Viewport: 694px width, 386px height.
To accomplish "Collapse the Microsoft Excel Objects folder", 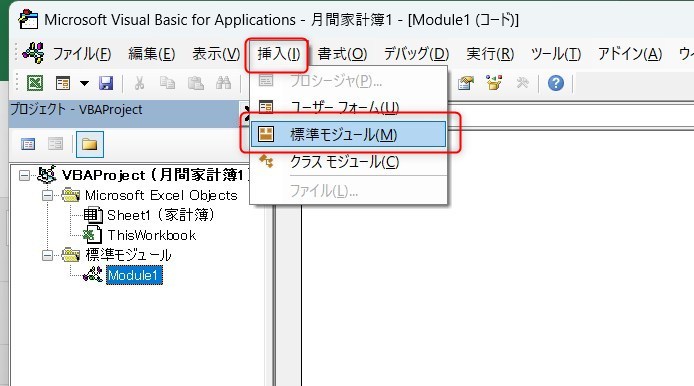I will tap(47, 195).
